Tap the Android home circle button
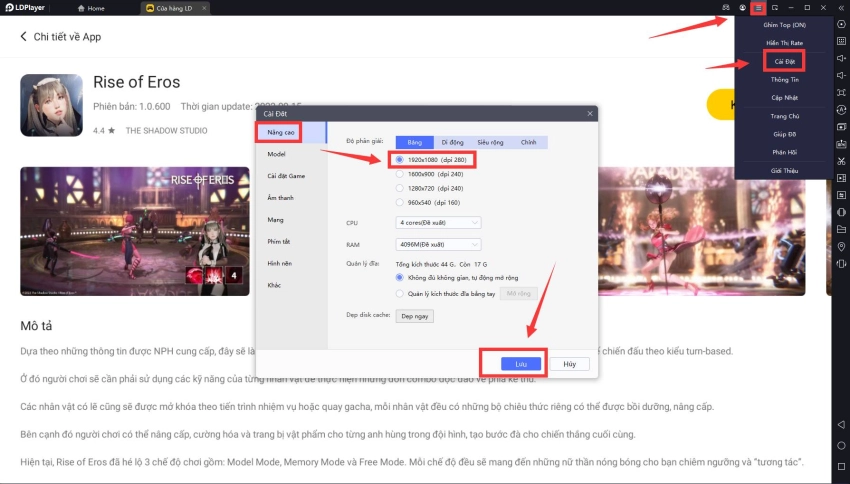 (x=841, y=446)
